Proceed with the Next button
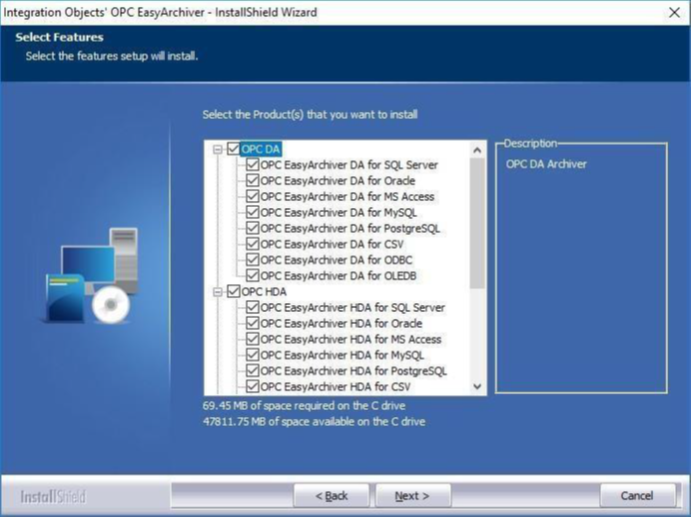This screenshot has width=691, height=518. click(x=412, y=496)
